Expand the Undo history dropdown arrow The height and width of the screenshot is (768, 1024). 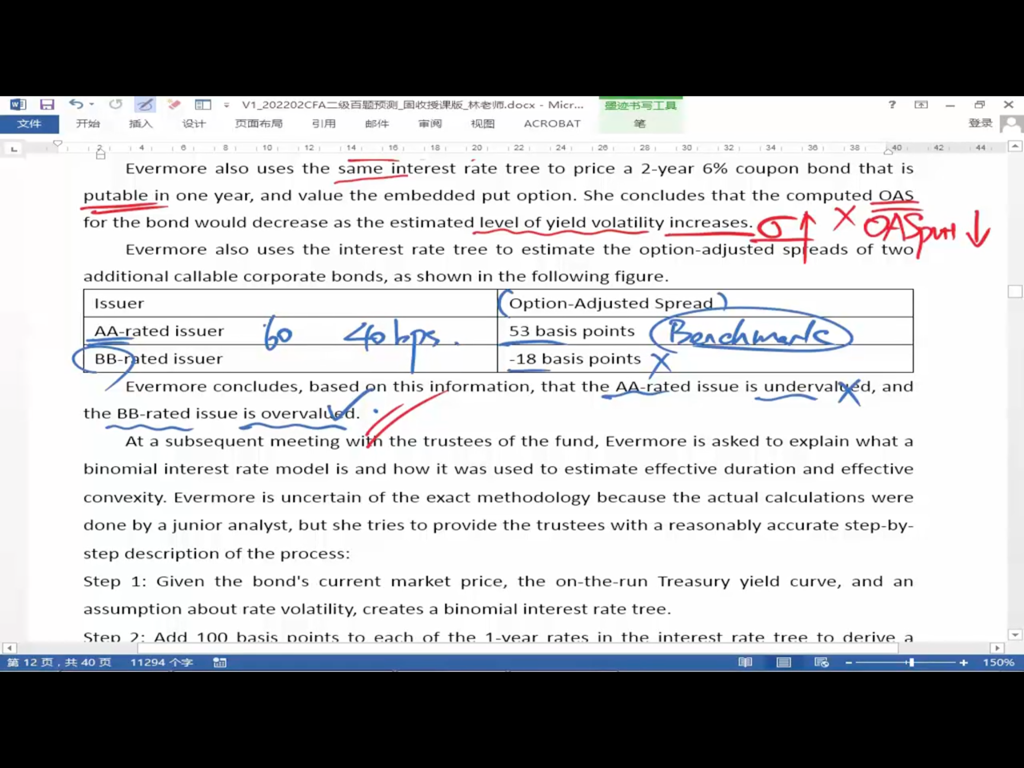pyautogui.click(x=91, y=104)
